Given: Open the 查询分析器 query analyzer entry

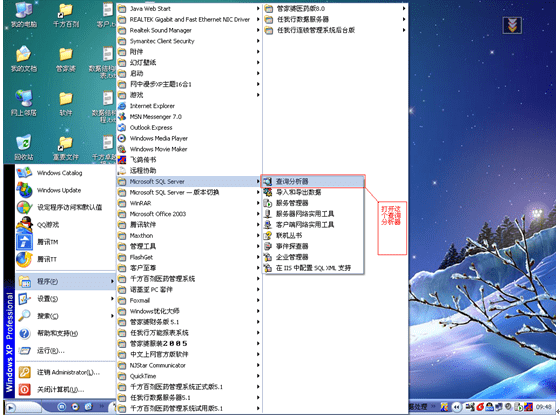Looking at the screenshot, I should pyautogui.click(x=313, y=181).
